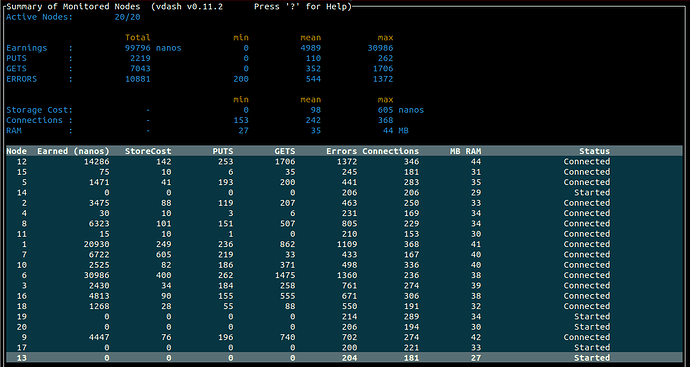Select highlighted row for node 13
This screenshot has height=367, width=690.
pyautogui.click(x=345, y=358)
